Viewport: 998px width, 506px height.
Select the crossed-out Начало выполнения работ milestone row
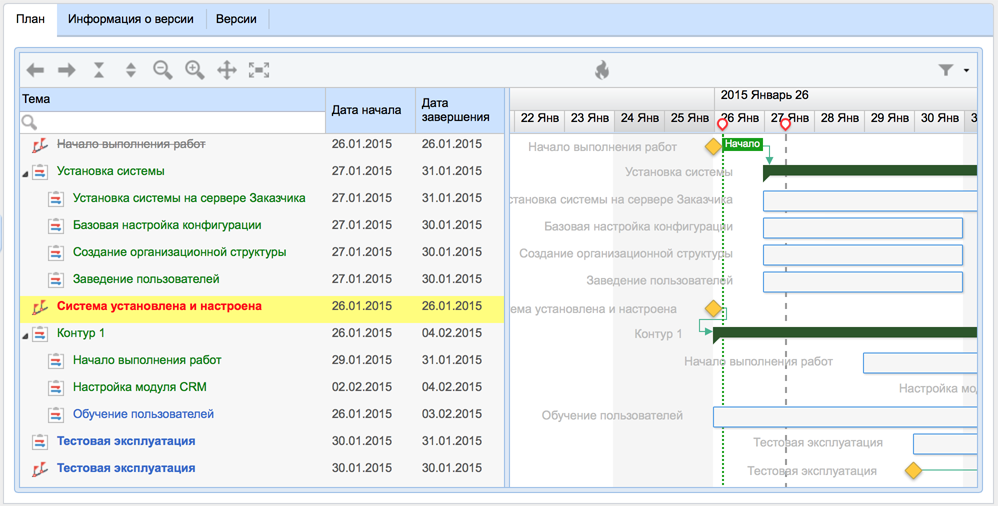(x=131, y=144)
